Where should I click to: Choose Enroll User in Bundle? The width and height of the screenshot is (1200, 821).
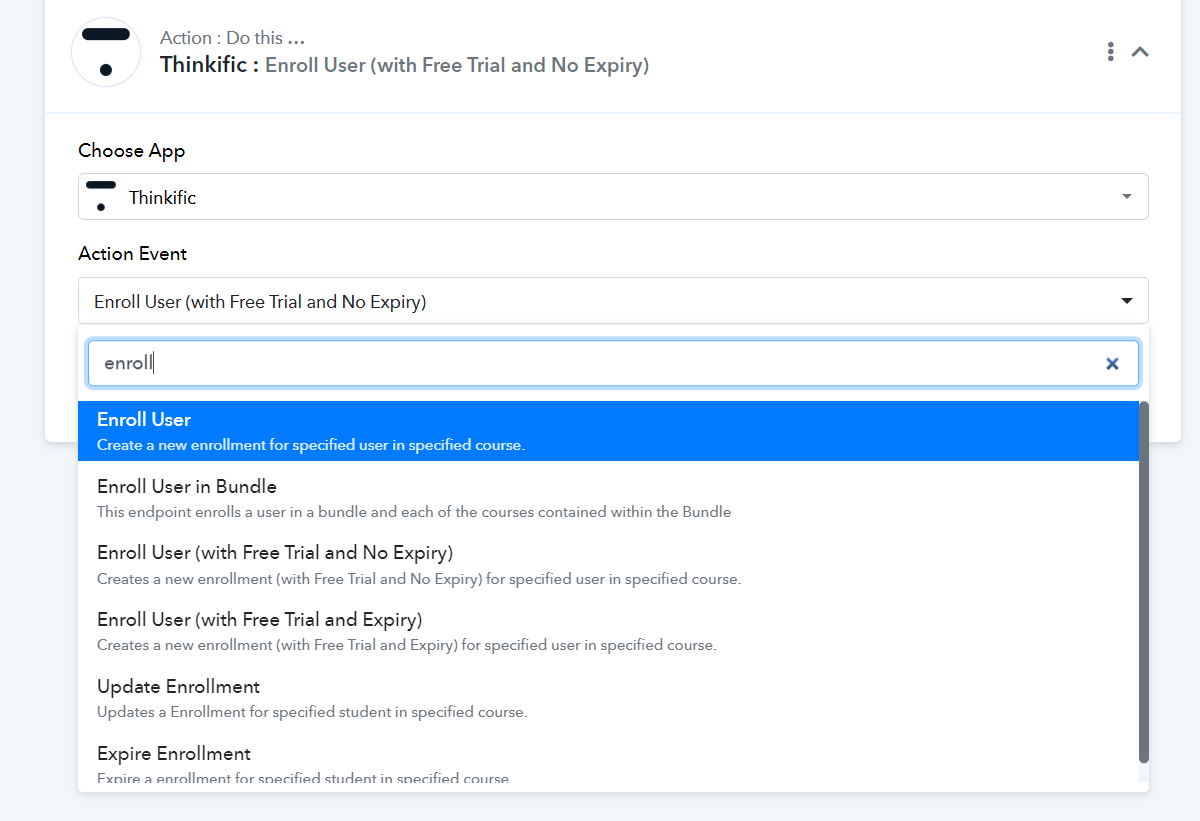tap(609, 498)
